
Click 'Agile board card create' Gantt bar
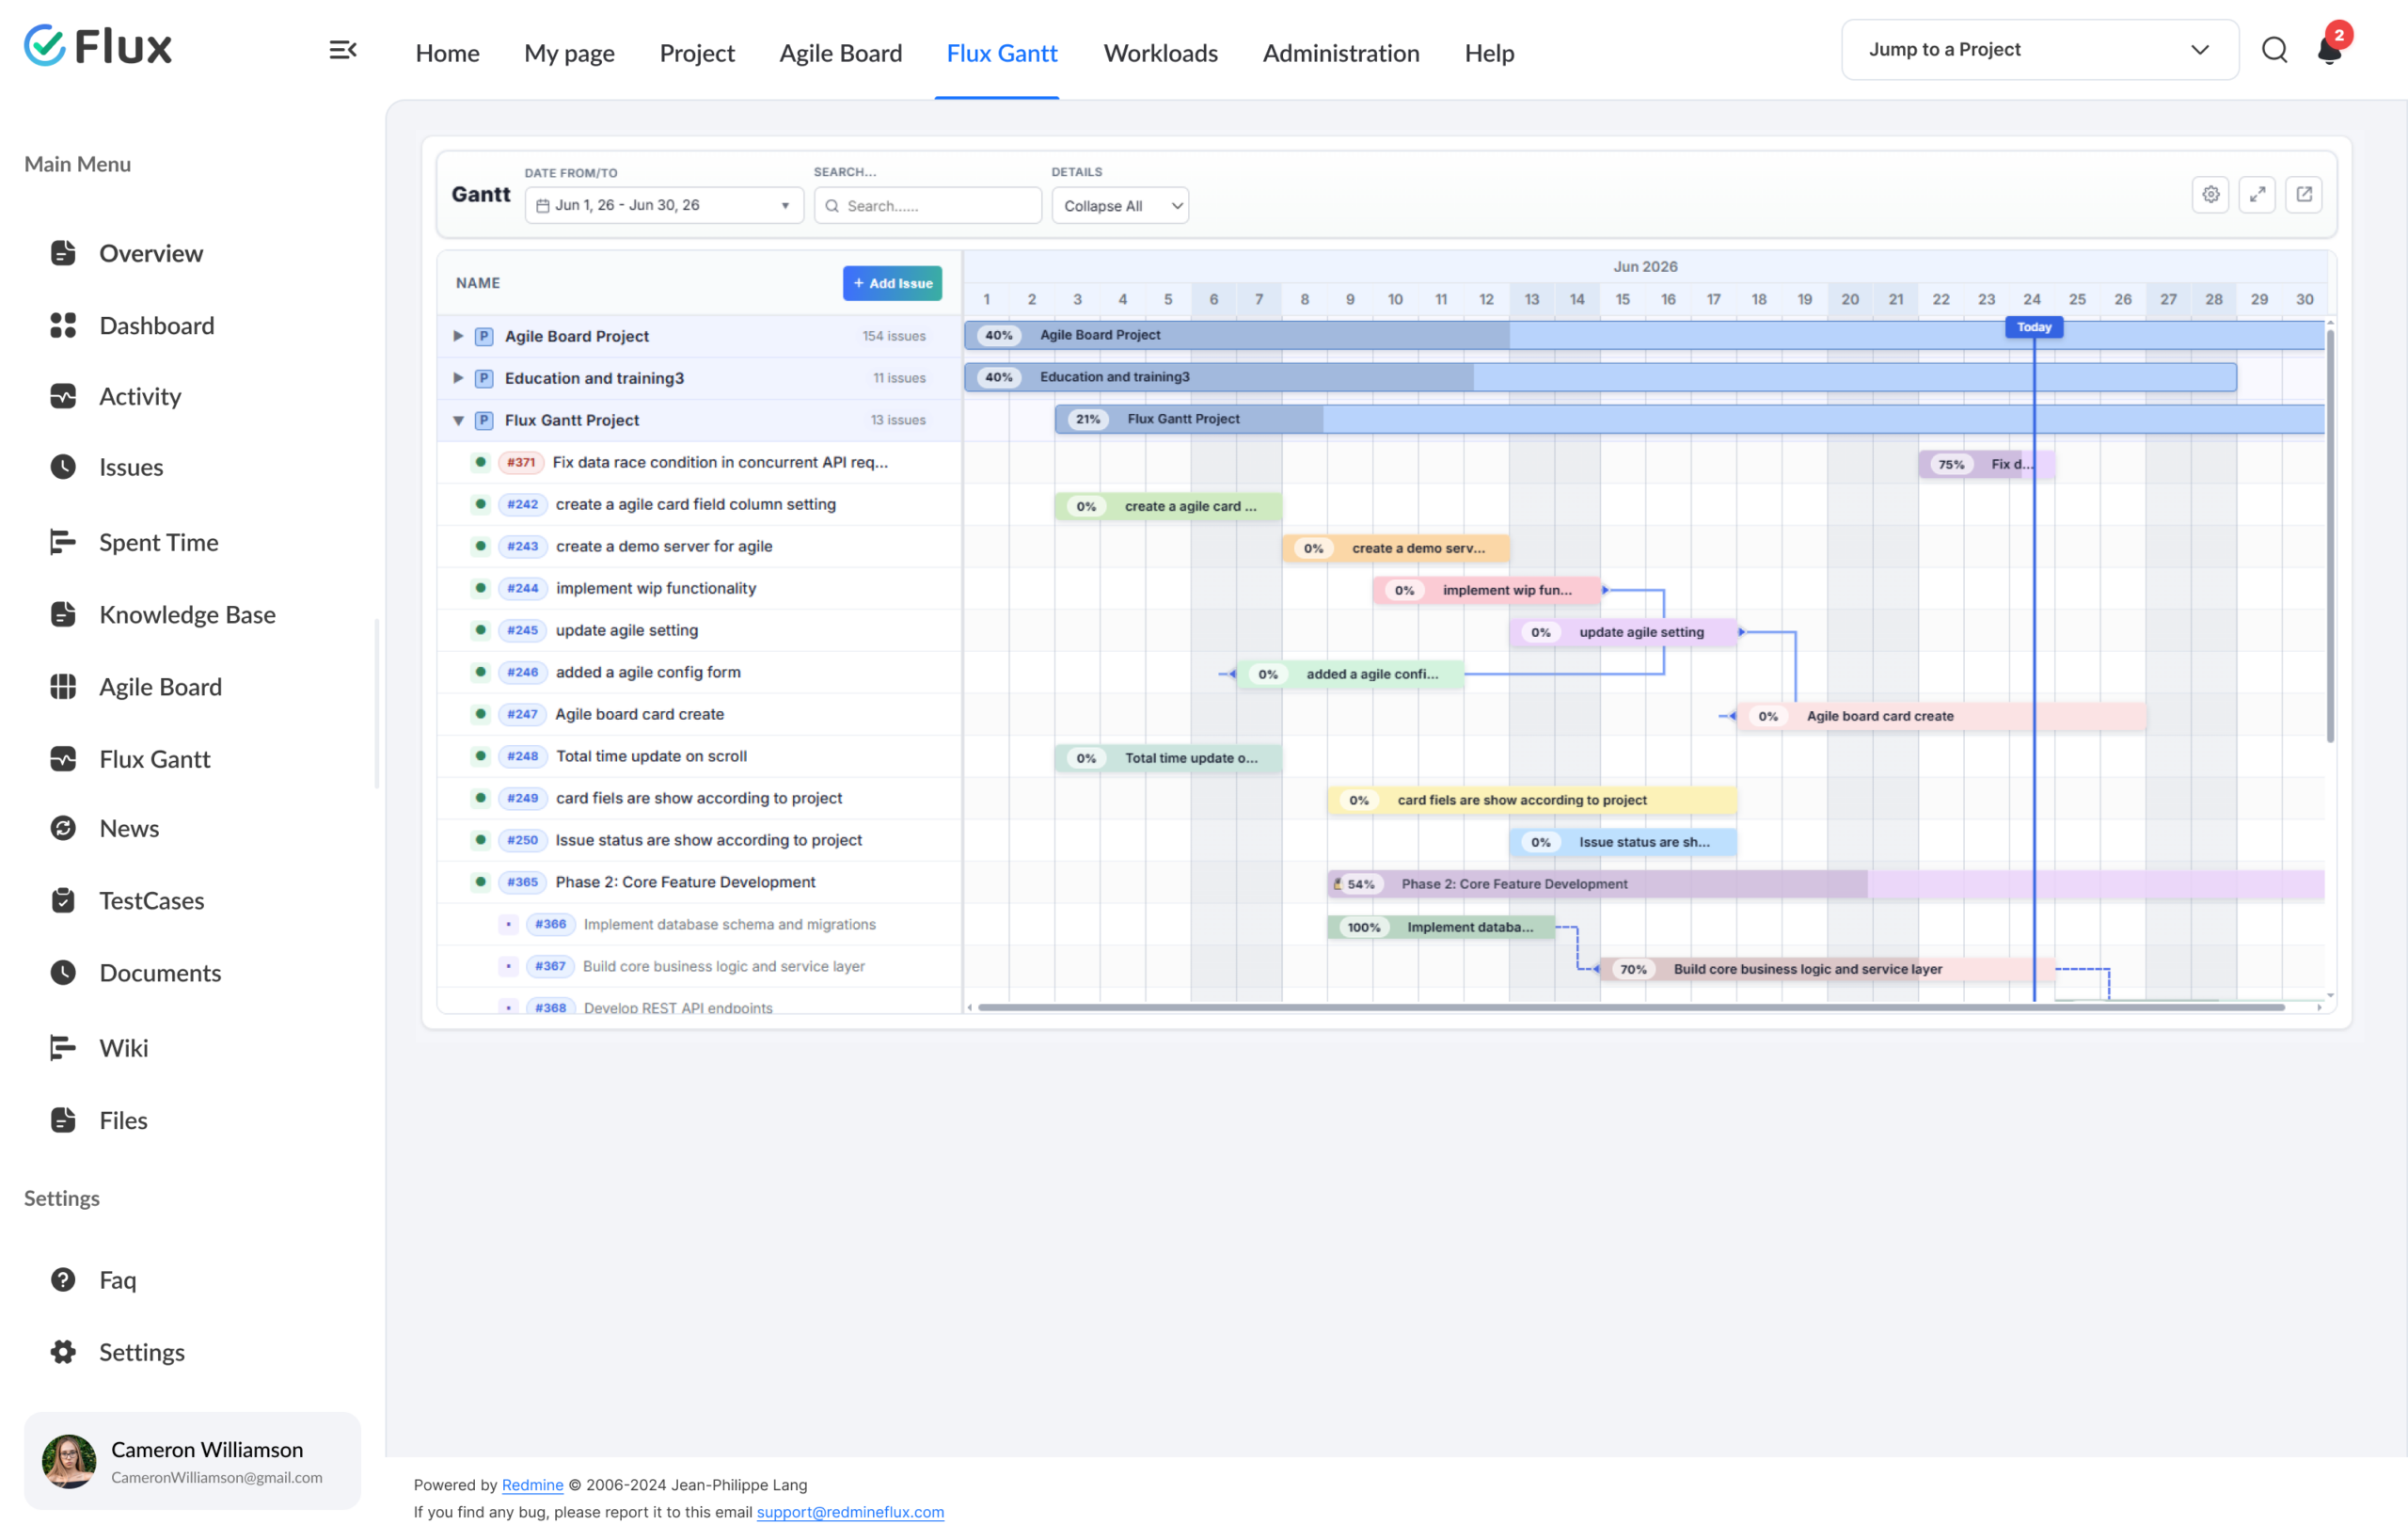tap(1941, 716)
